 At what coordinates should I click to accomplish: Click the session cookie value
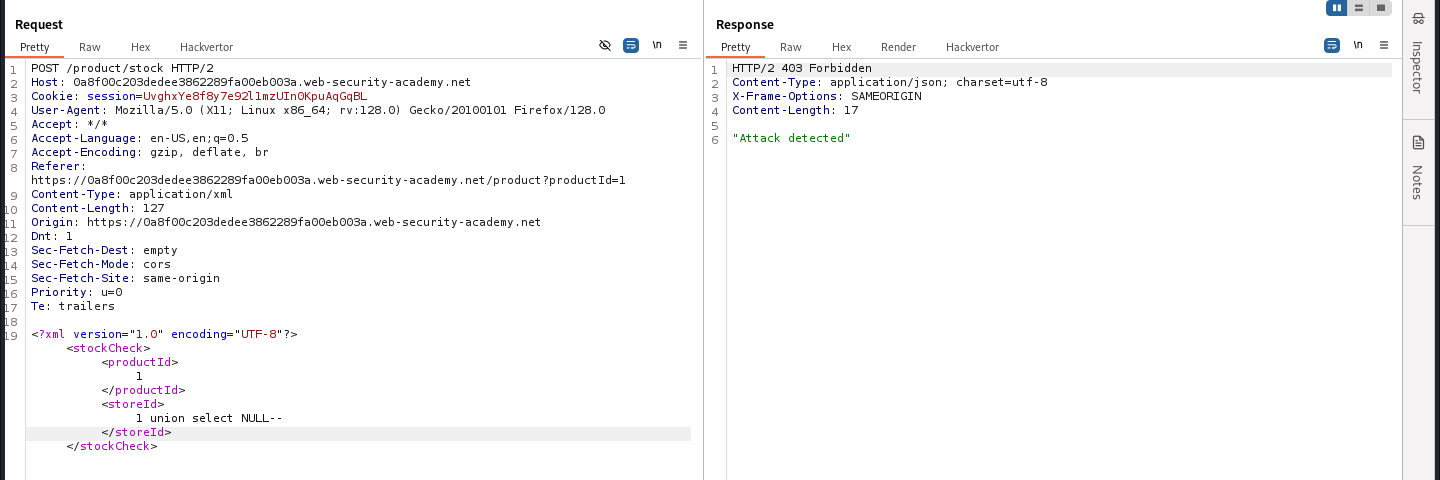(254, 96)
